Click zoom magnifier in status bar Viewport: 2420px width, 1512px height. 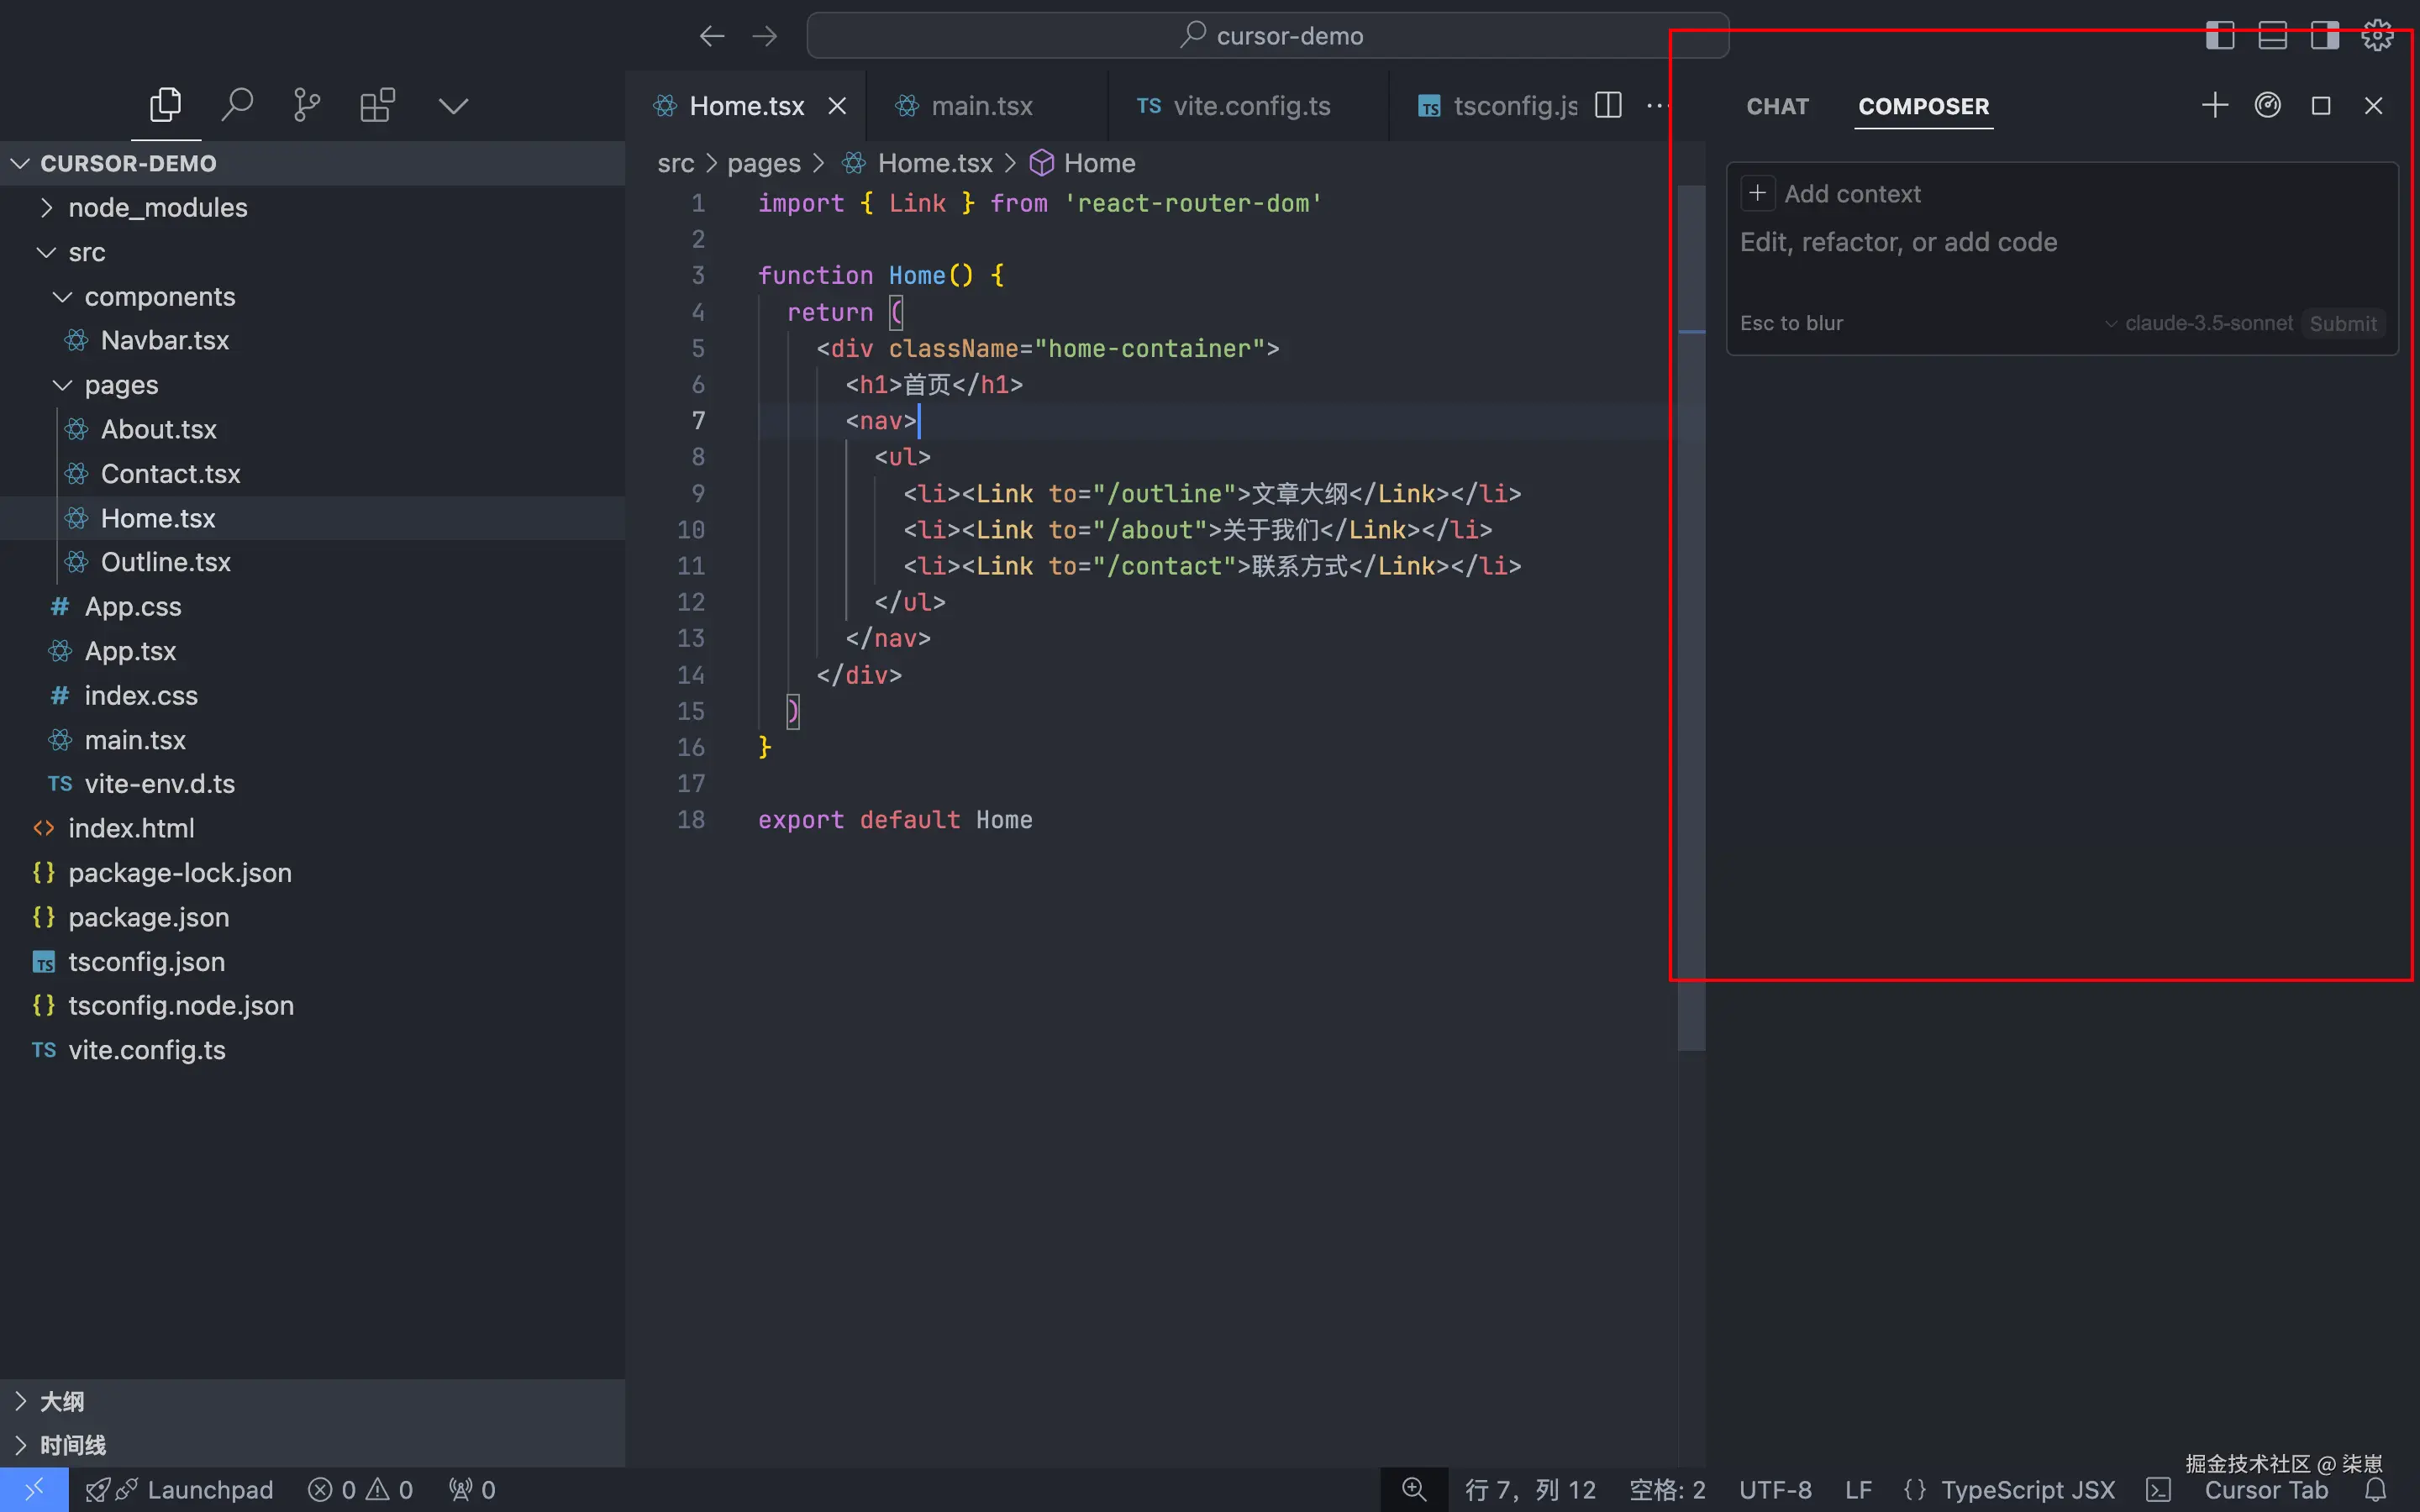click(1414, 1490)
